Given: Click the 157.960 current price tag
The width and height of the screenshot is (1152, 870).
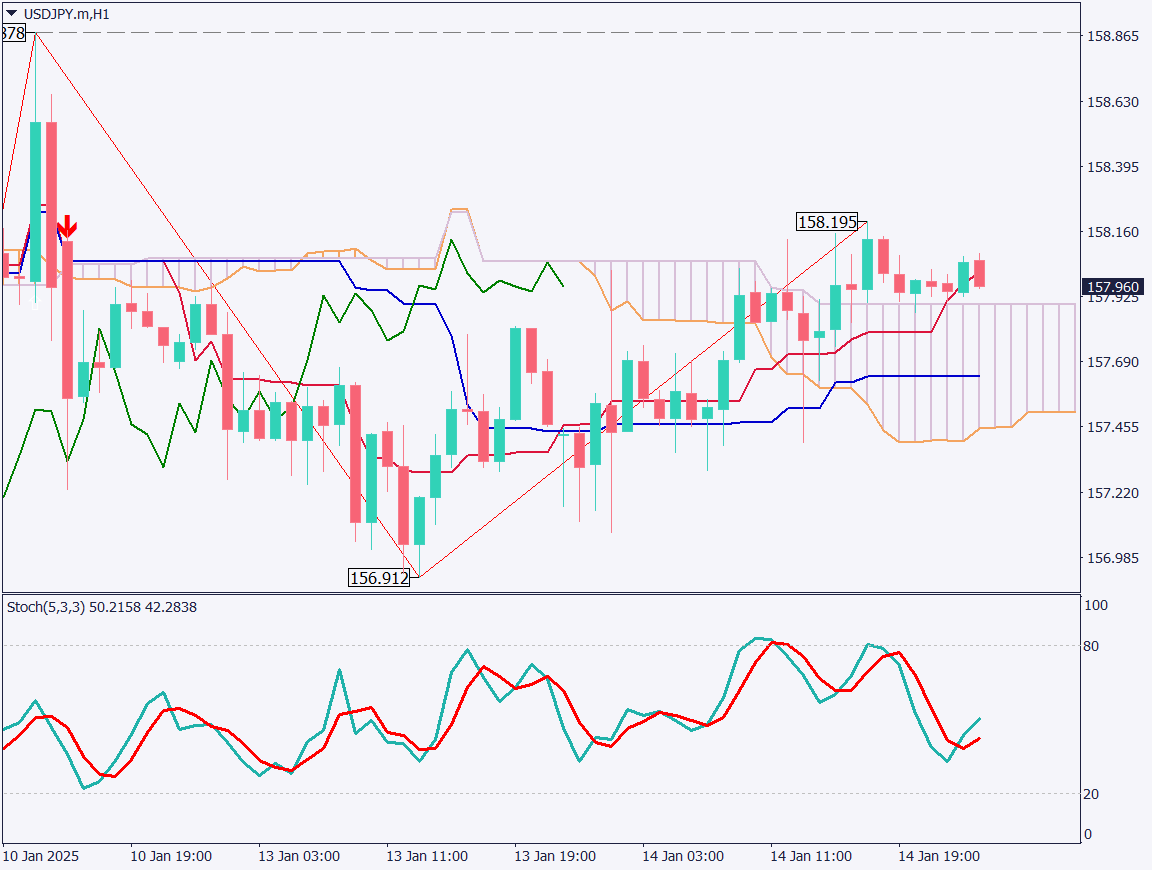Looking at the screenshot, I should click(x=1112, y=288).
